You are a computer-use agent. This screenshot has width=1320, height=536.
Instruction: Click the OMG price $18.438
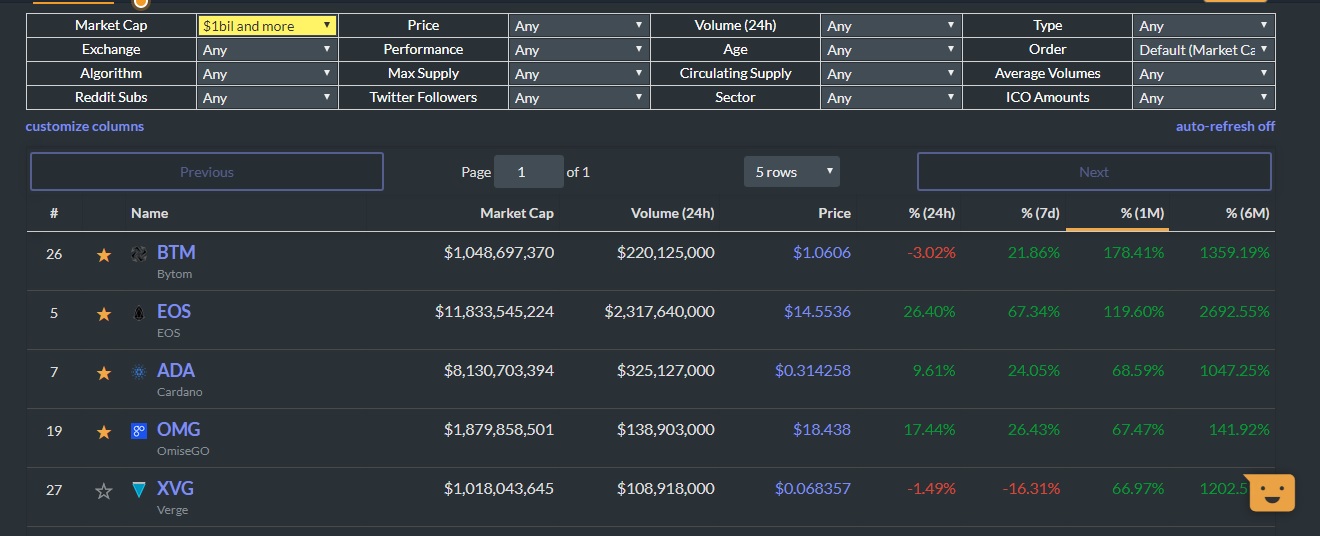click(822, 430)
